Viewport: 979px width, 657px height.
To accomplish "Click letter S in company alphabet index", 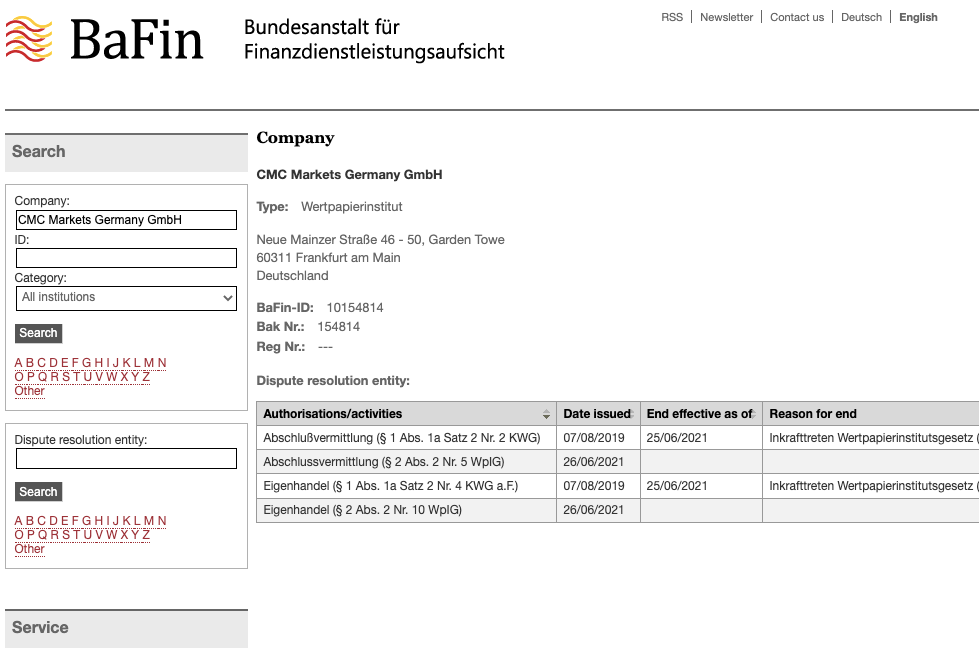I will [66, 377].
